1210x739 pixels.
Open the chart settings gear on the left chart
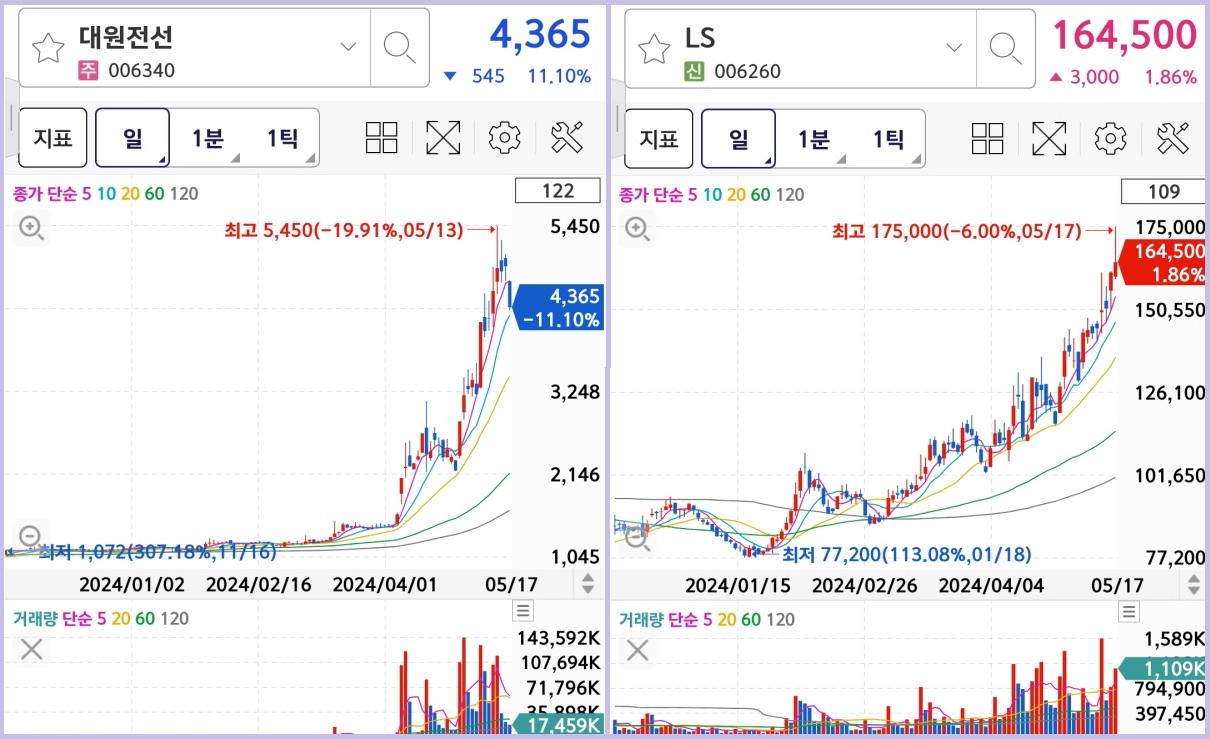coord(504,137)
